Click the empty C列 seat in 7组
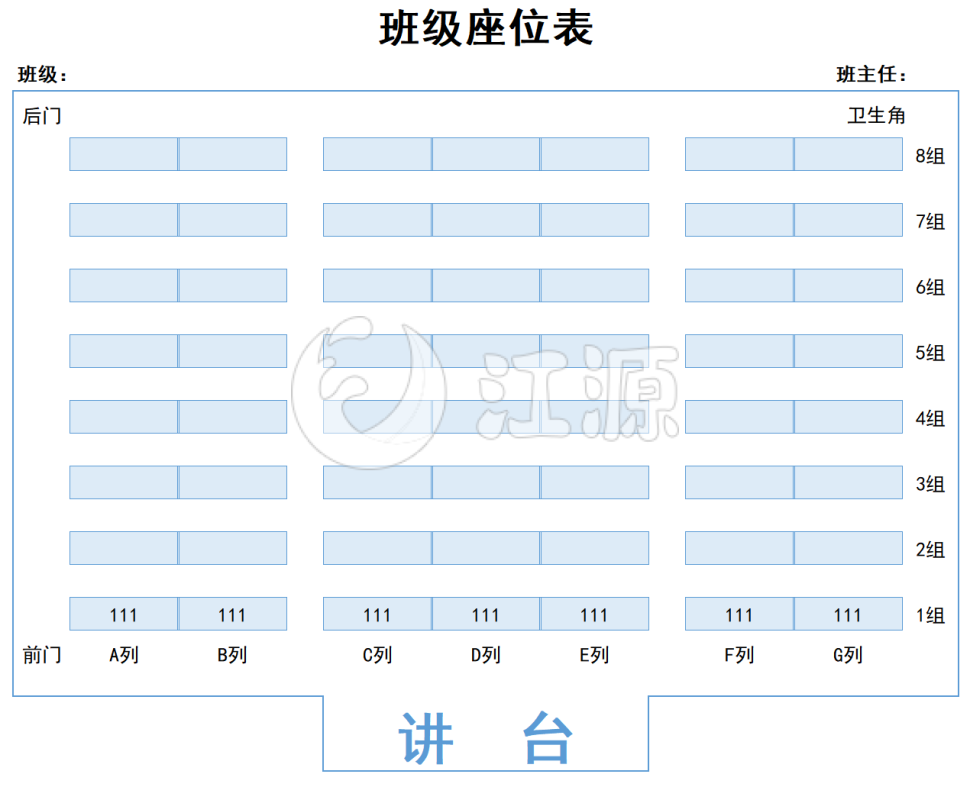970x787 pixels. 377,220
